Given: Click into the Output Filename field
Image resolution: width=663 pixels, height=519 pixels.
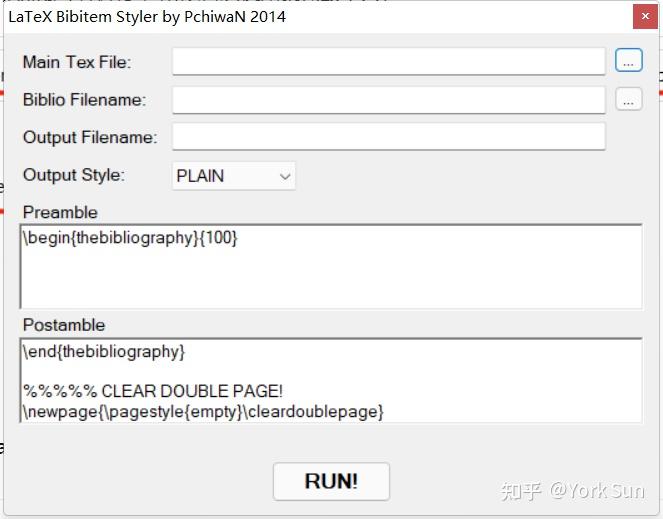Looking at the screenshot, I should point(389,137).
